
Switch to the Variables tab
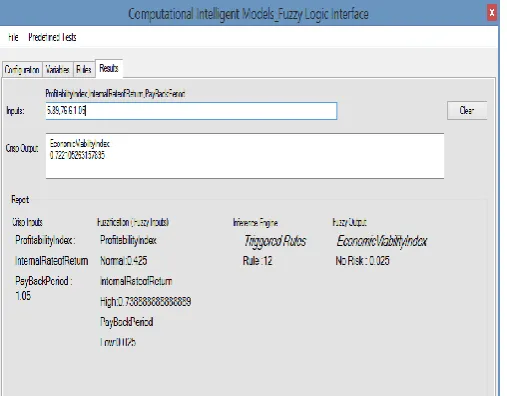[58, 69]
